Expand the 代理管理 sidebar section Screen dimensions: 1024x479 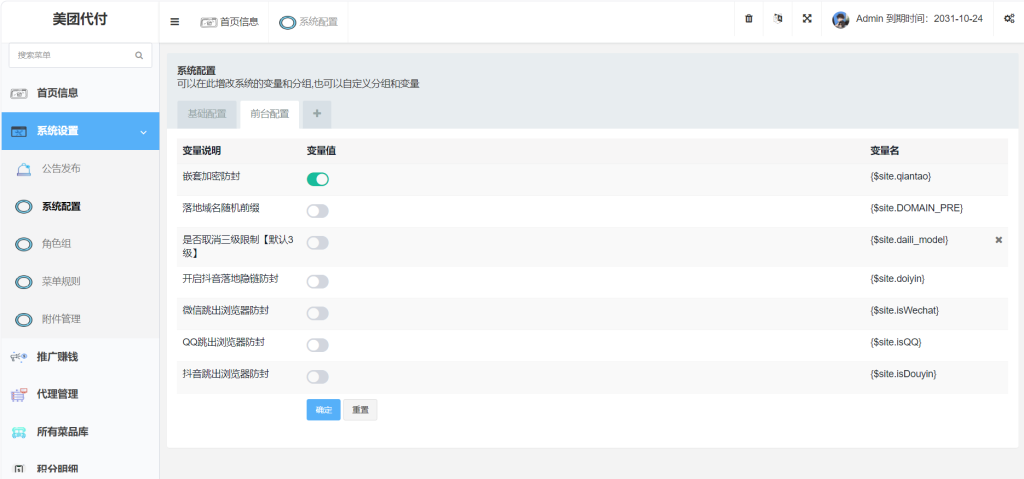click(79, 394)
